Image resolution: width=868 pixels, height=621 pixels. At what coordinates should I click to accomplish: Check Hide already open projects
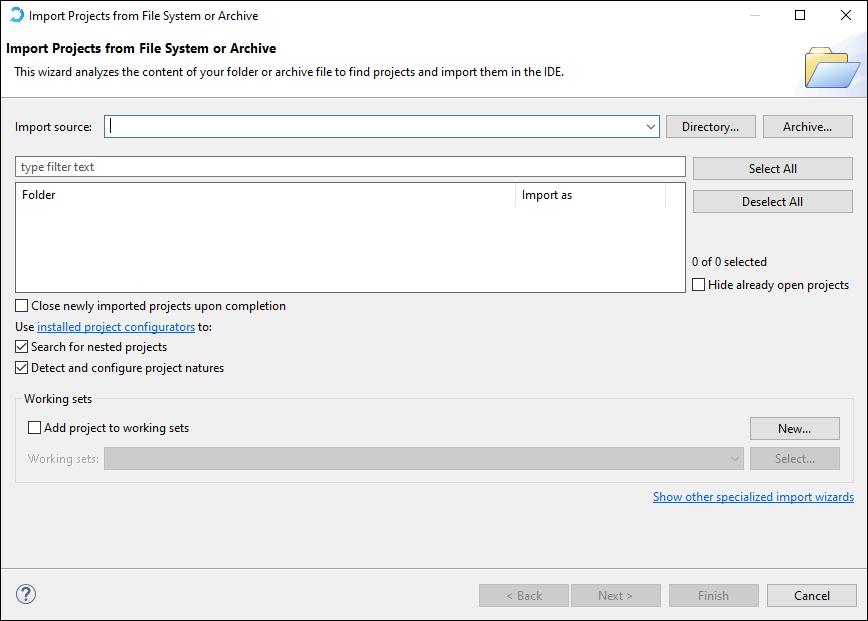[x=699, y=285]
